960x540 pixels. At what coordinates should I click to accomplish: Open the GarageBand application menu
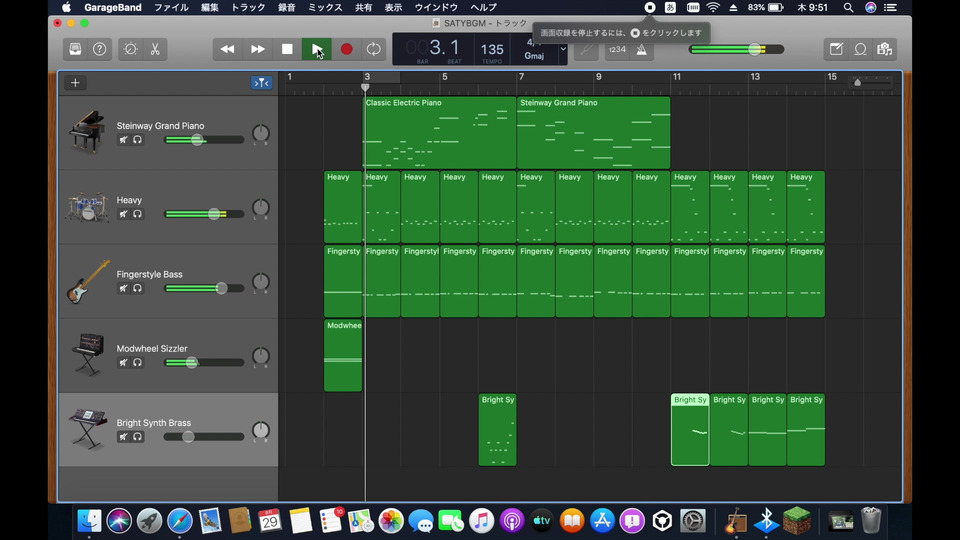click(x=113, y=7)
